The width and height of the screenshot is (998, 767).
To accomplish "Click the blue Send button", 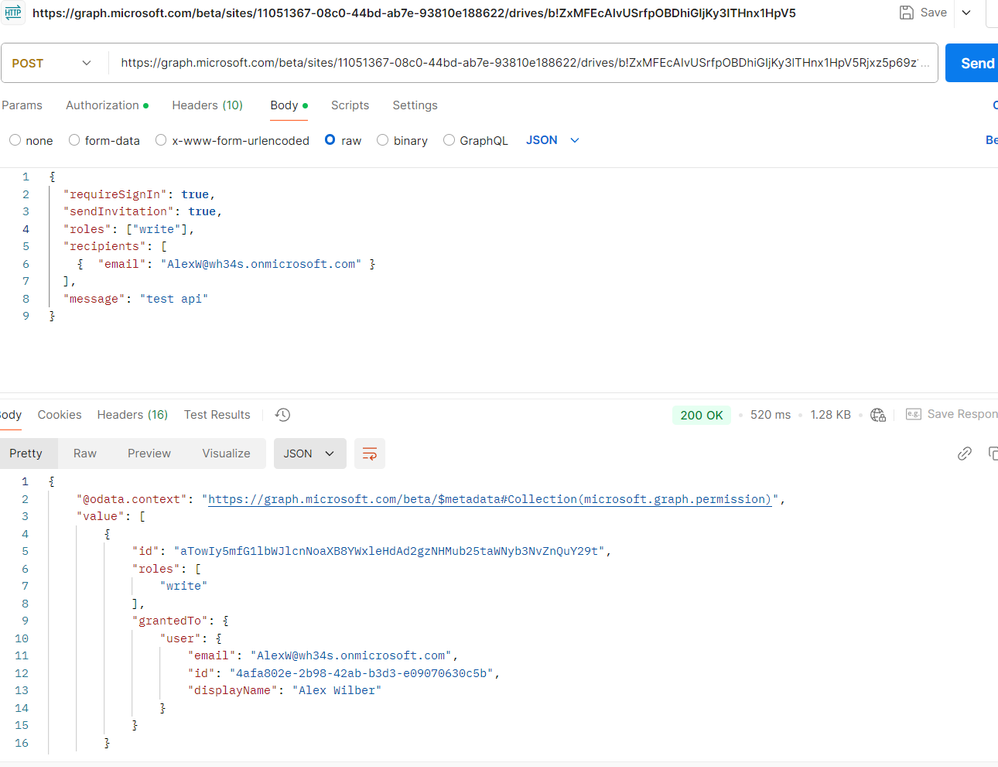I will click(x=973, y=63).
